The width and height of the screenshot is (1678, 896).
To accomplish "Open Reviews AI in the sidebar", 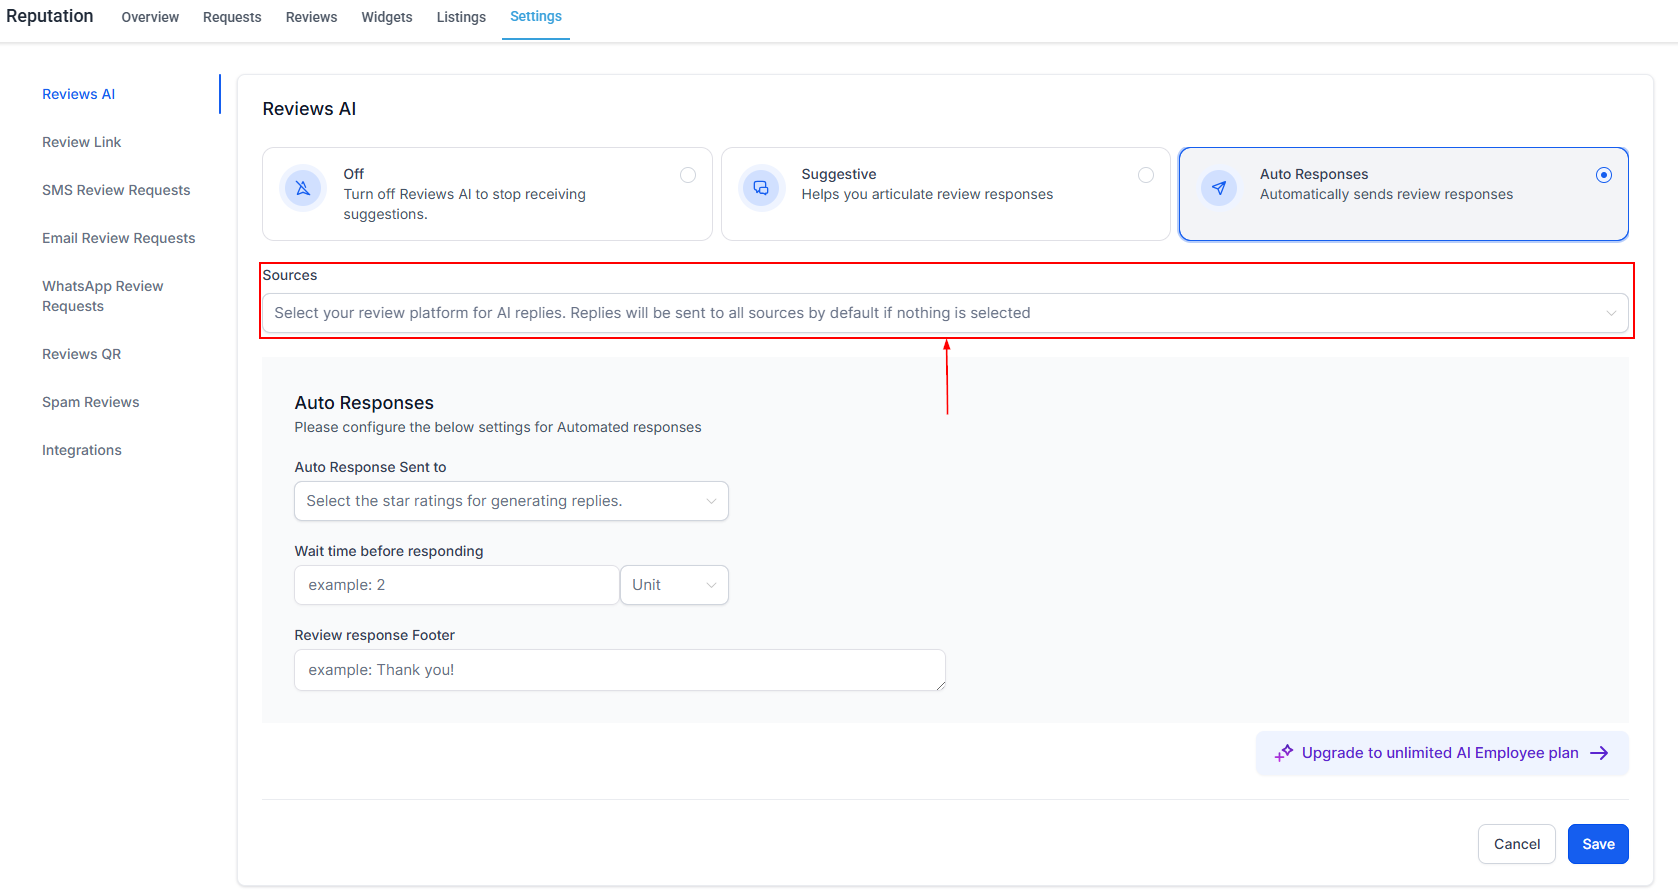I will click(x=79, y=94).
